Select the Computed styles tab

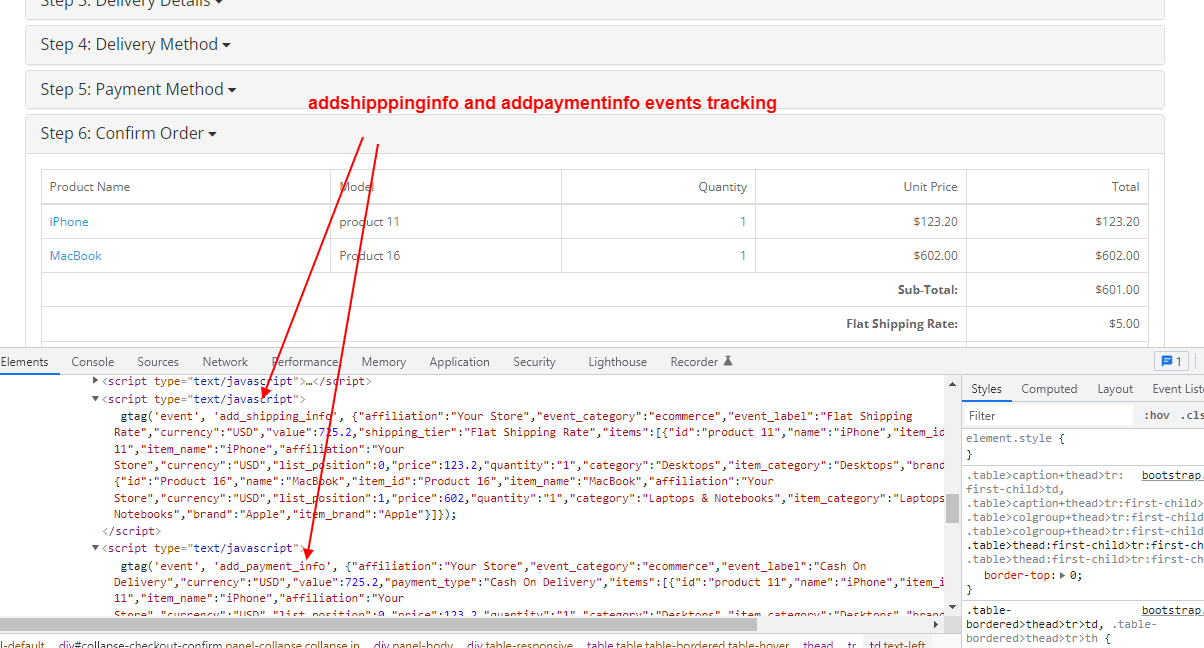point(1049,389)
